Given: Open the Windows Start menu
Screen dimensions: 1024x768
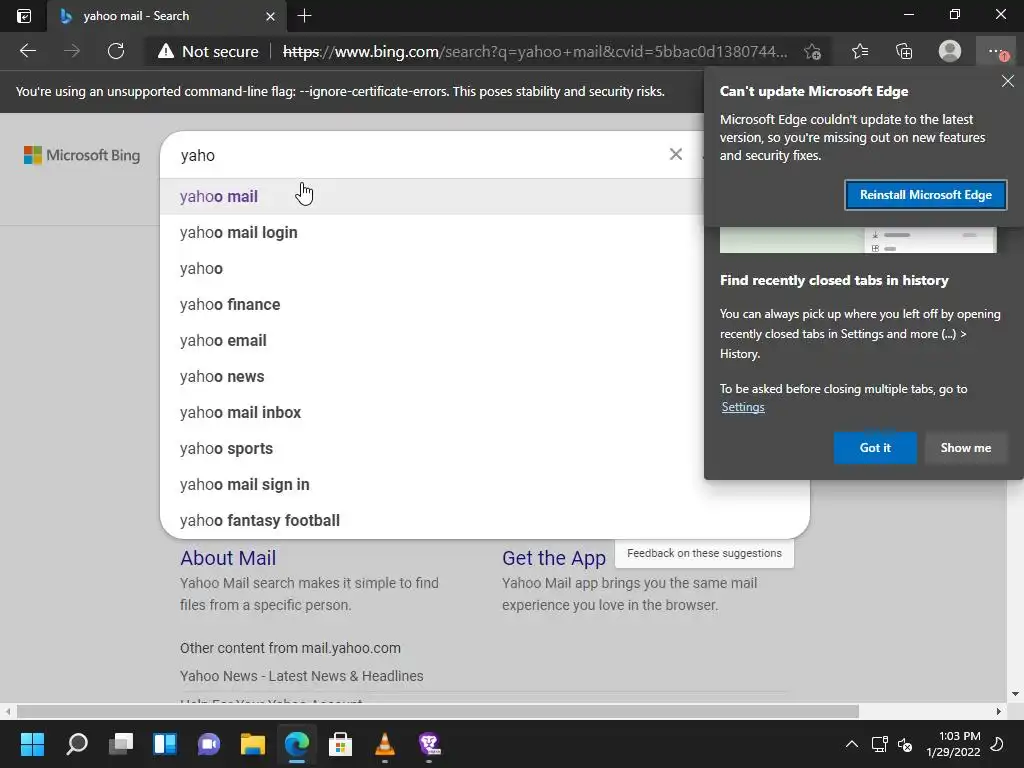Looking at the screenshot, I should click(x=32, y=744).
